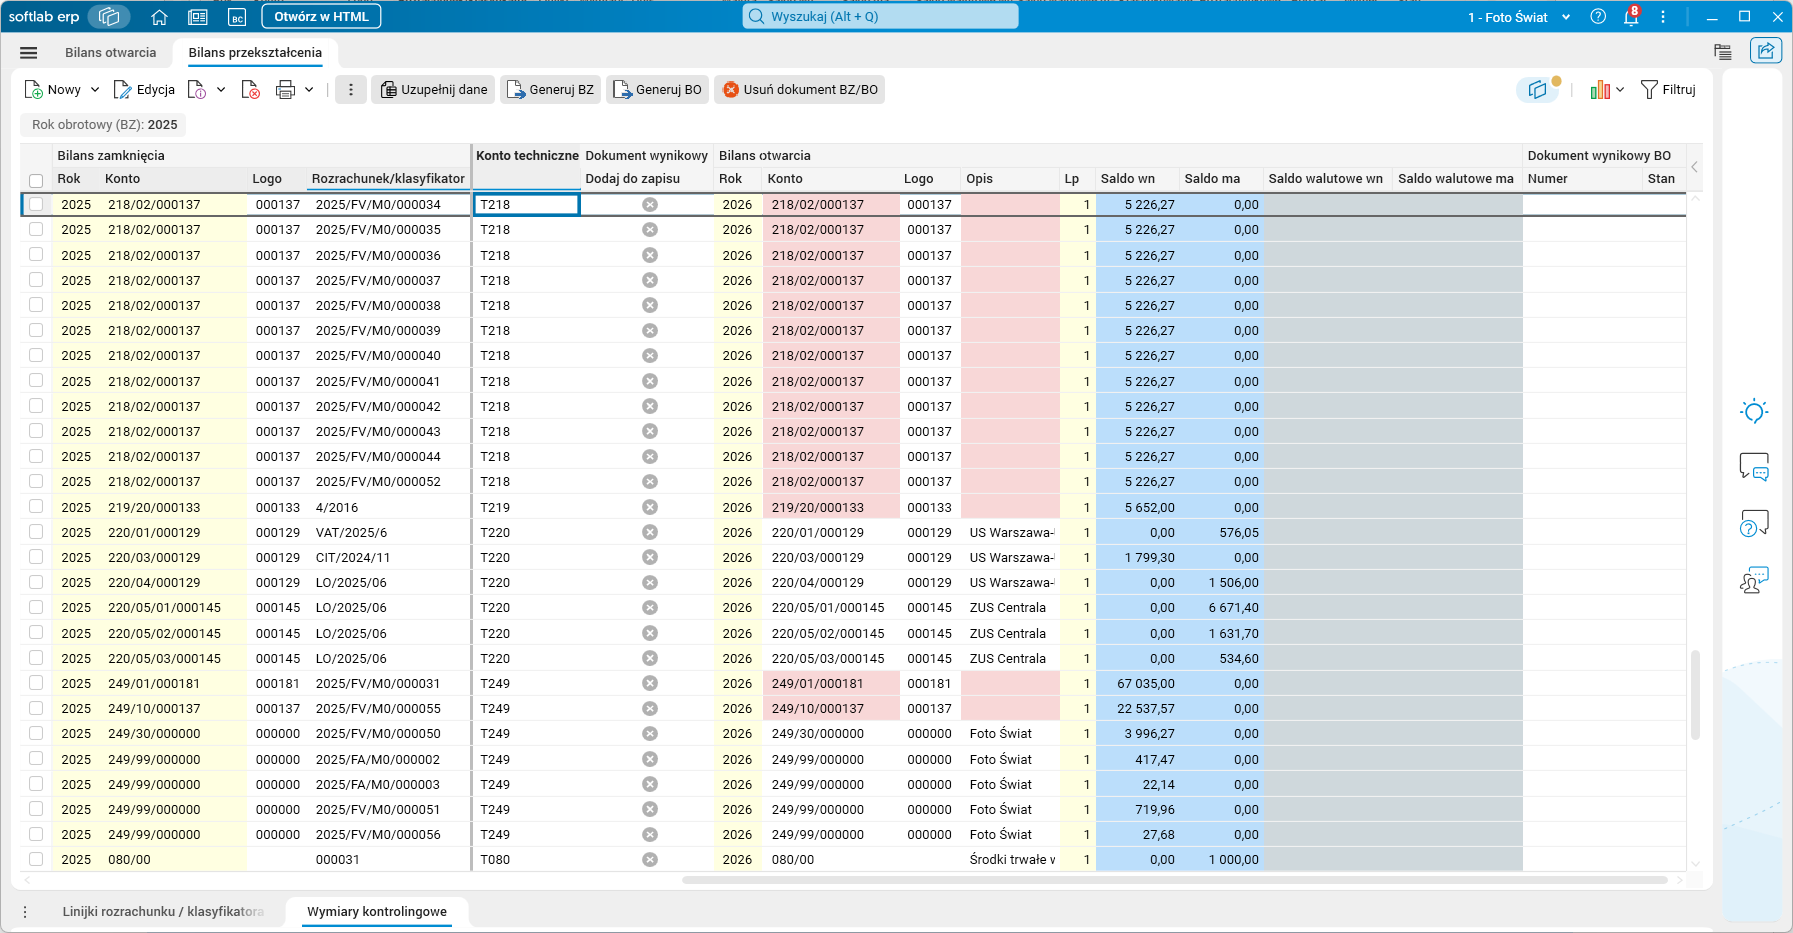Click Usuń dokument BZ/BO button
This screenshot has width=1793, height=933.
pyautogui.click(x=800, y=90)
